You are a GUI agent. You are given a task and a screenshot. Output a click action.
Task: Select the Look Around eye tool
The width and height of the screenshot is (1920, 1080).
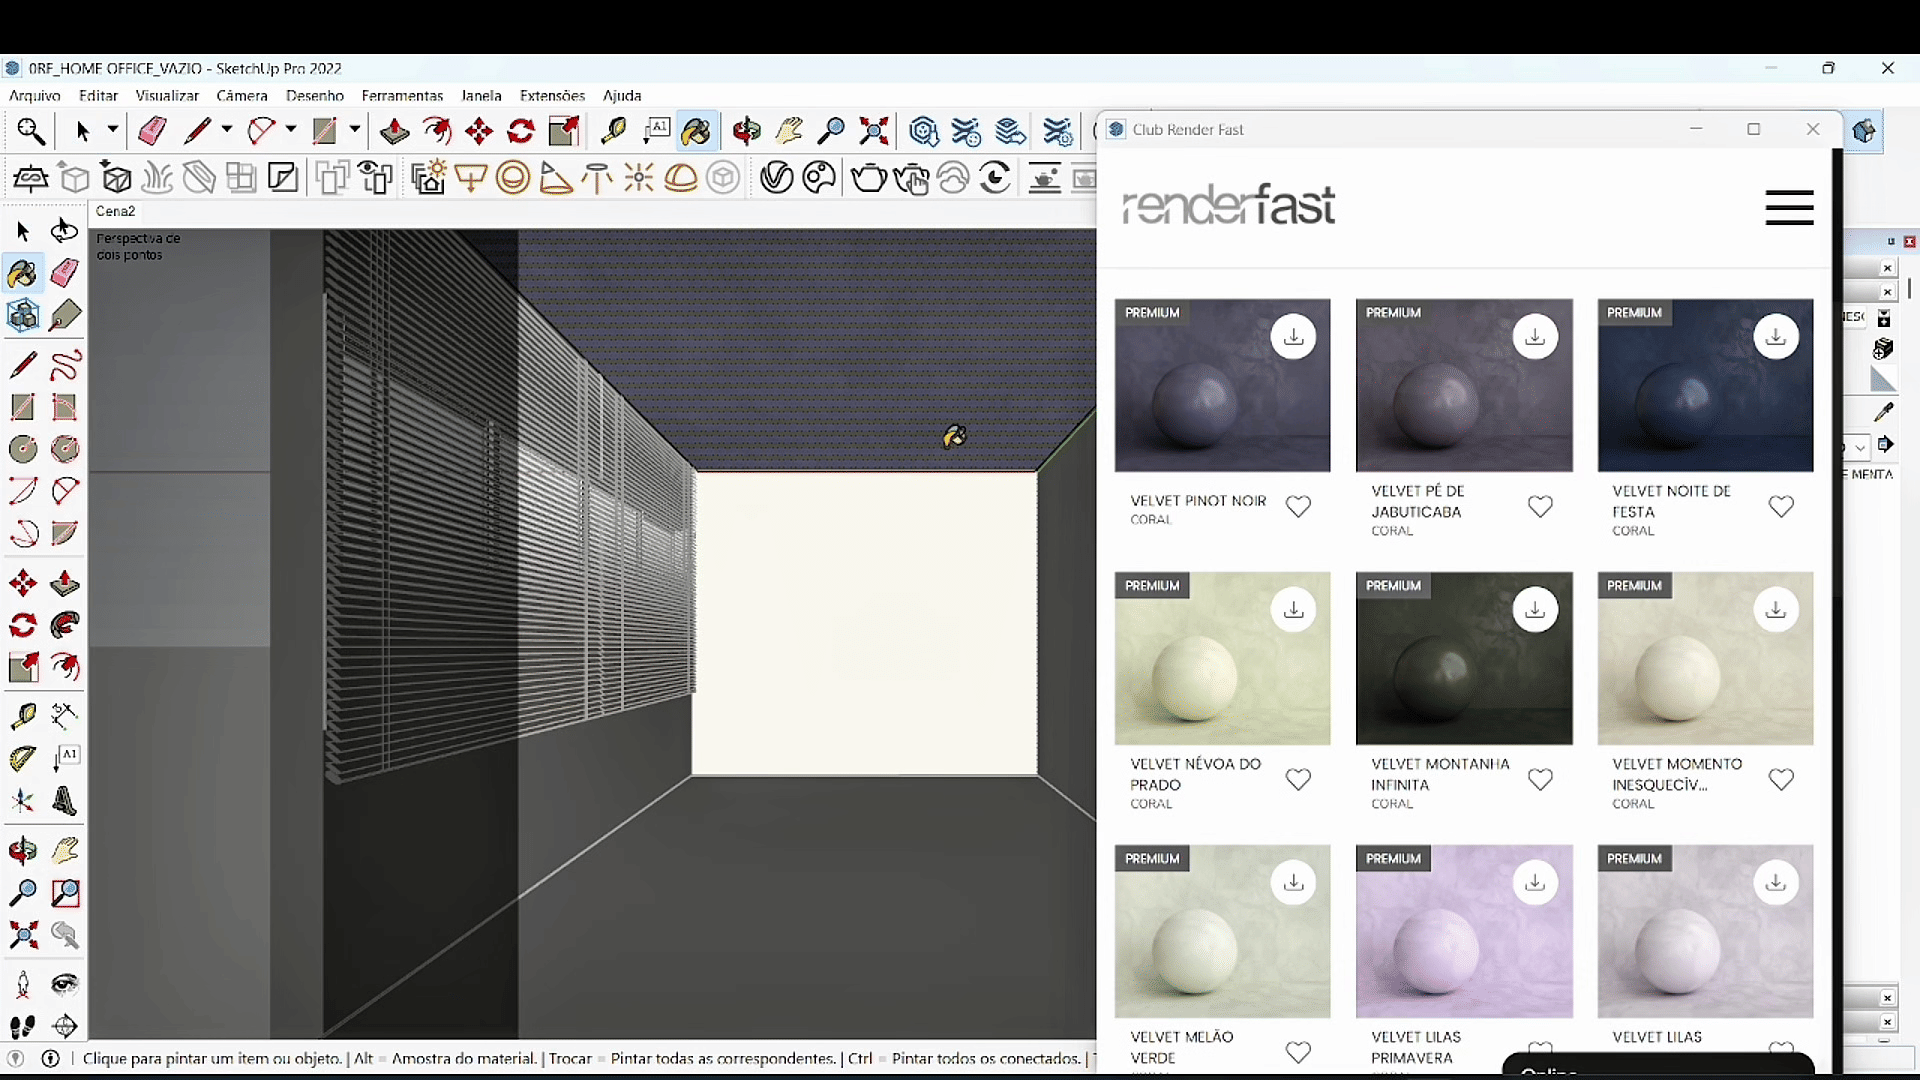pyautogui.click(x=65, y=985)
